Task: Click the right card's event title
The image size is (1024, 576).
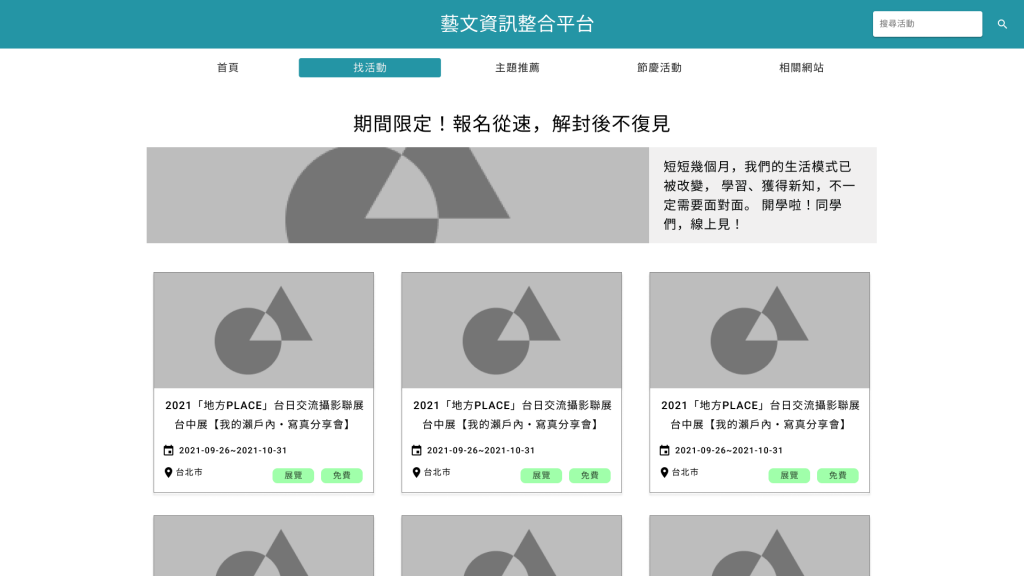Action: (760, 415)
